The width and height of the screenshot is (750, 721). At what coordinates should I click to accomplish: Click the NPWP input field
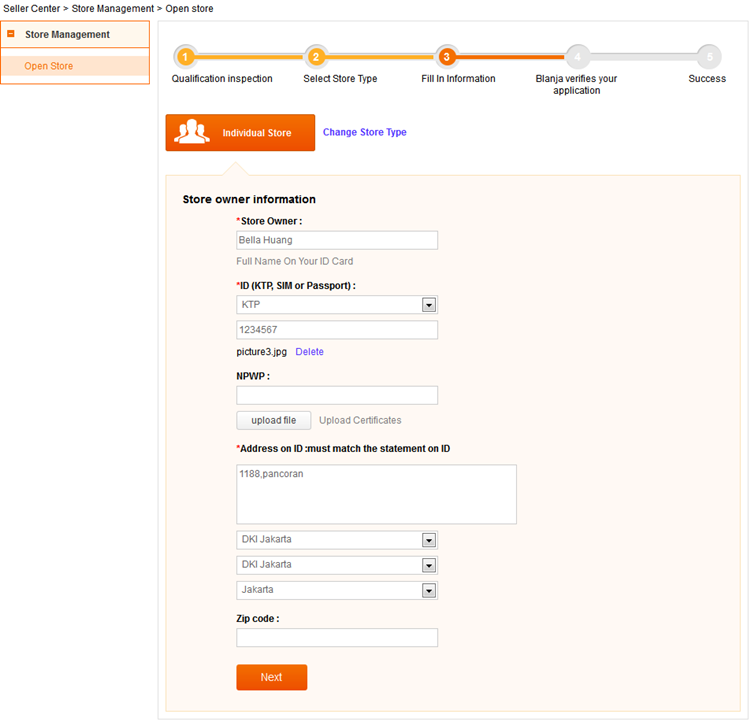[x=337, y=395]
